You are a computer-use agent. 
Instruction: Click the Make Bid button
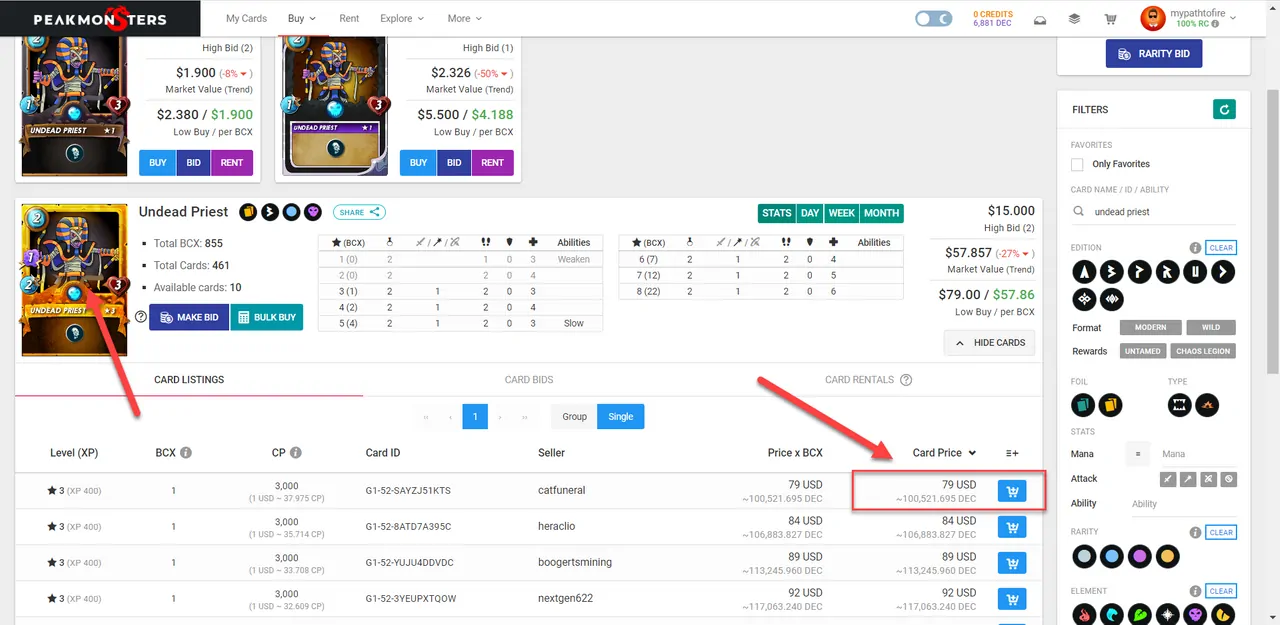tap(188, 317)
